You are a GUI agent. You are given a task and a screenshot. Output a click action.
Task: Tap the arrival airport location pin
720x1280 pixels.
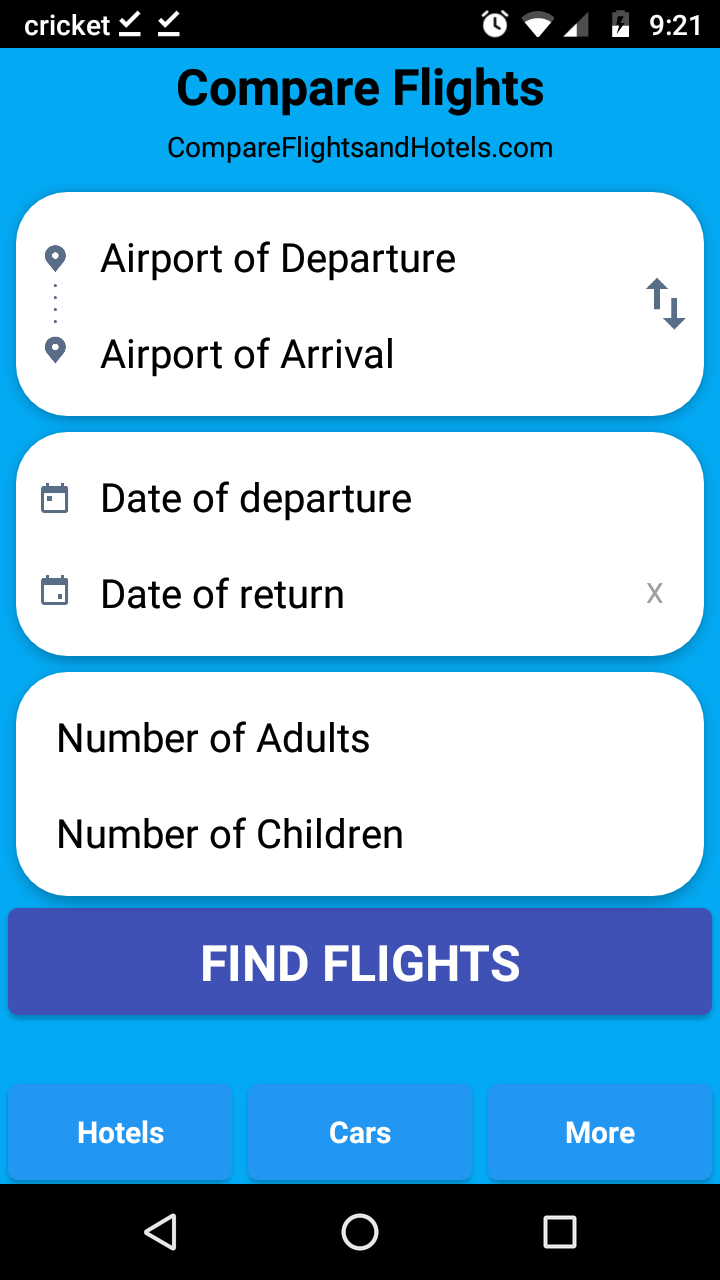[x=56, y=351]
